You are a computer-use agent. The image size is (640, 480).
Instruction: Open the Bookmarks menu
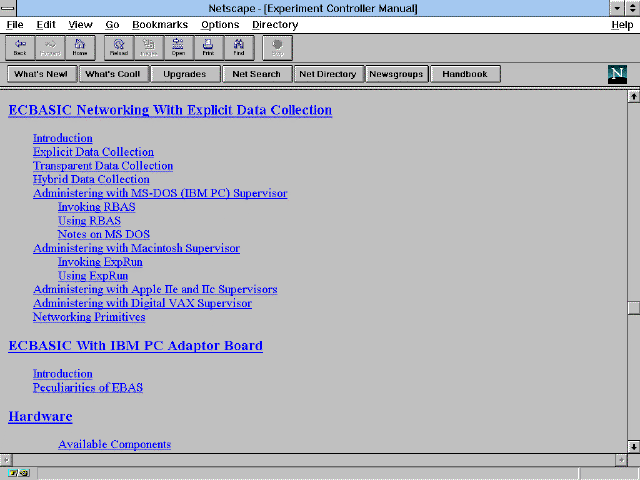pyautogui.click(x=160, y=25)
